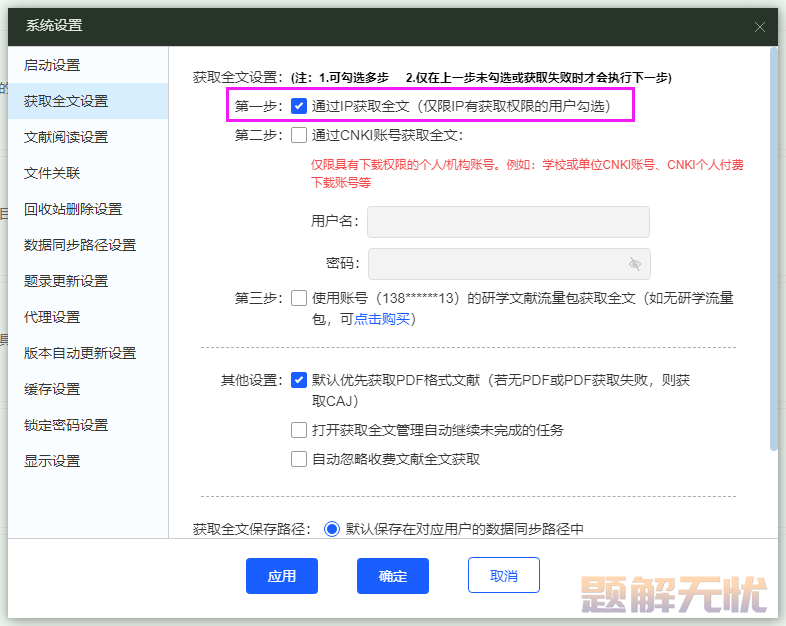Close the 系统设置 dialog
Screen dimensions: 786x626
(759, 27)
